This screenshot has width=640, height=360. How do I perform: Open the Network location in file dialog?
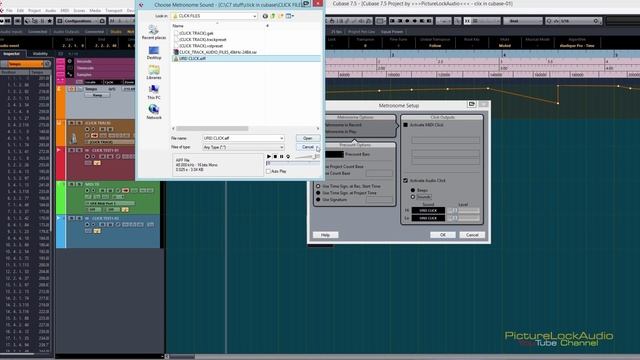[x=154, y=112]
